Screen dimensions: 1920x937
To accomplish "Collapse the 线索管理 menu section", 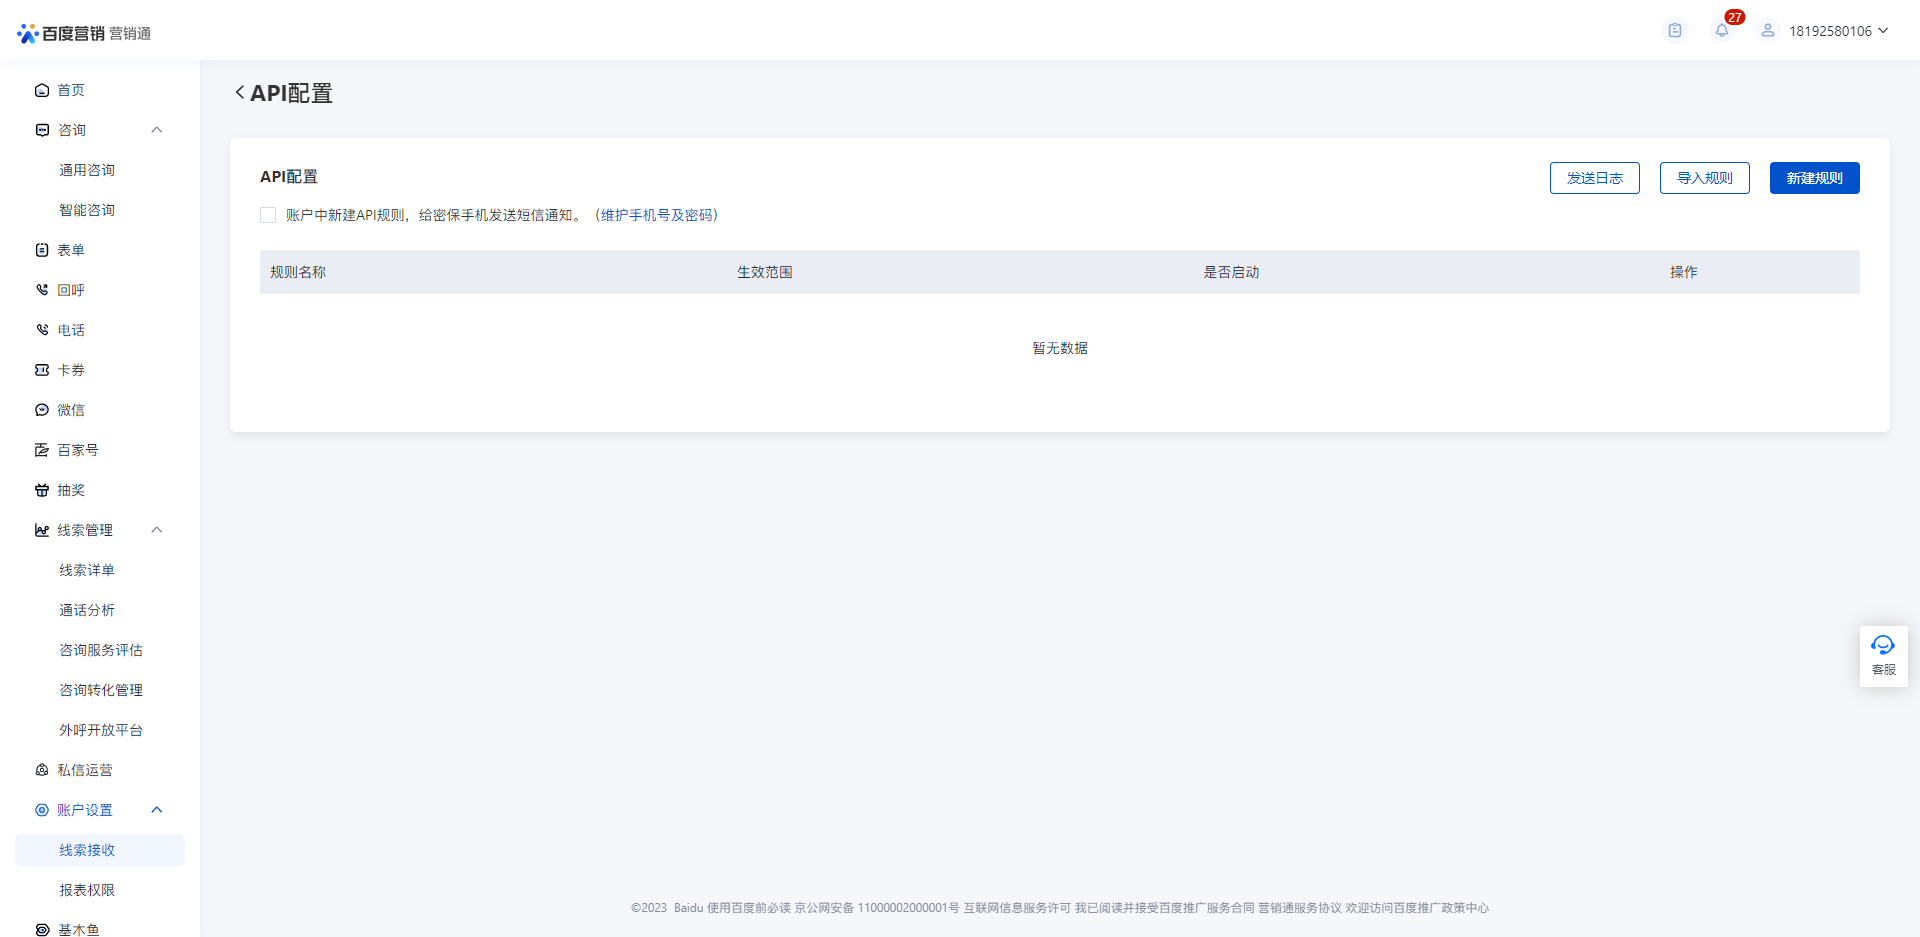I will pyautogui.click(x=157, y=530).
